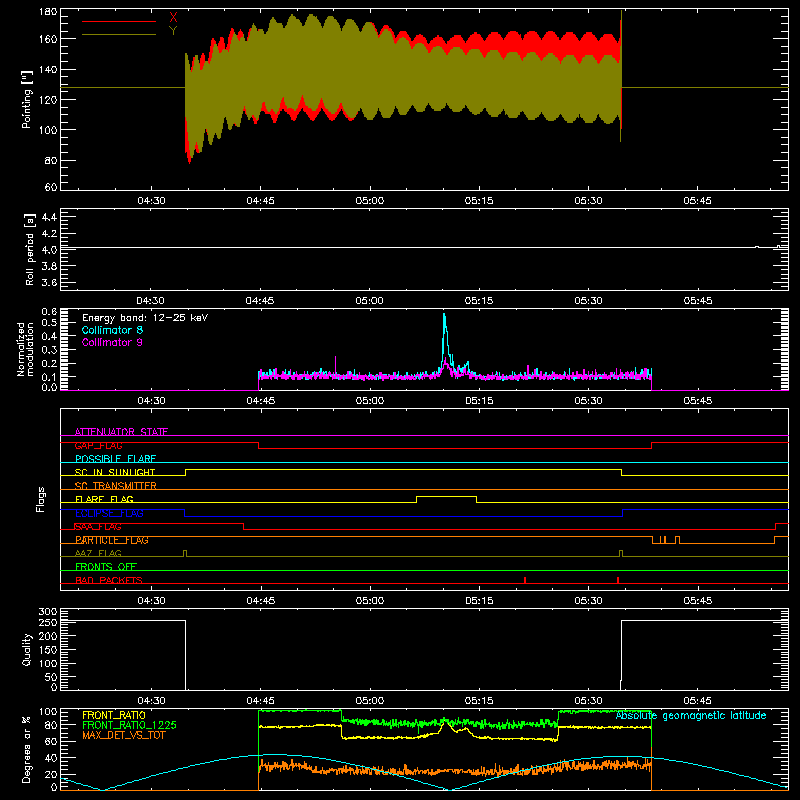Image resolution: width=800 pixels, height=800 pixels.
Task: Click the Normalized modulation axis title
Action: click(25, 349)
